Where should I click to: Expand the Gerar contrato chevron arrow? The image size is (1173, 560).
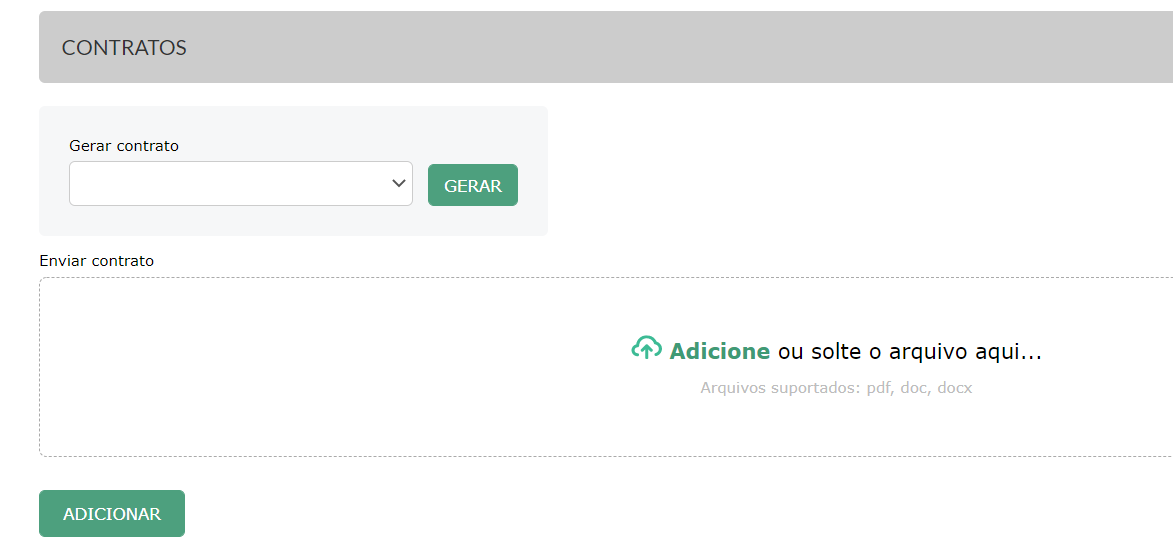(x=399, y=183)
